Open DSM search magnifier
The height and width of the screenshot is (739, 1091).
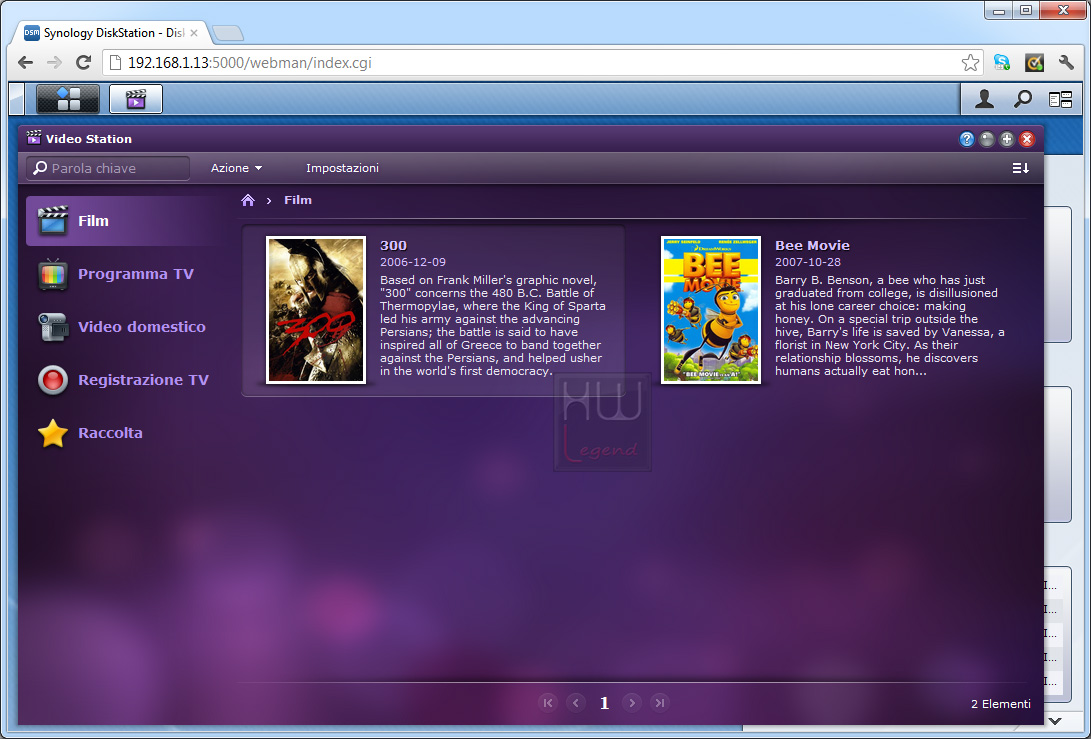coord(1022,99)
